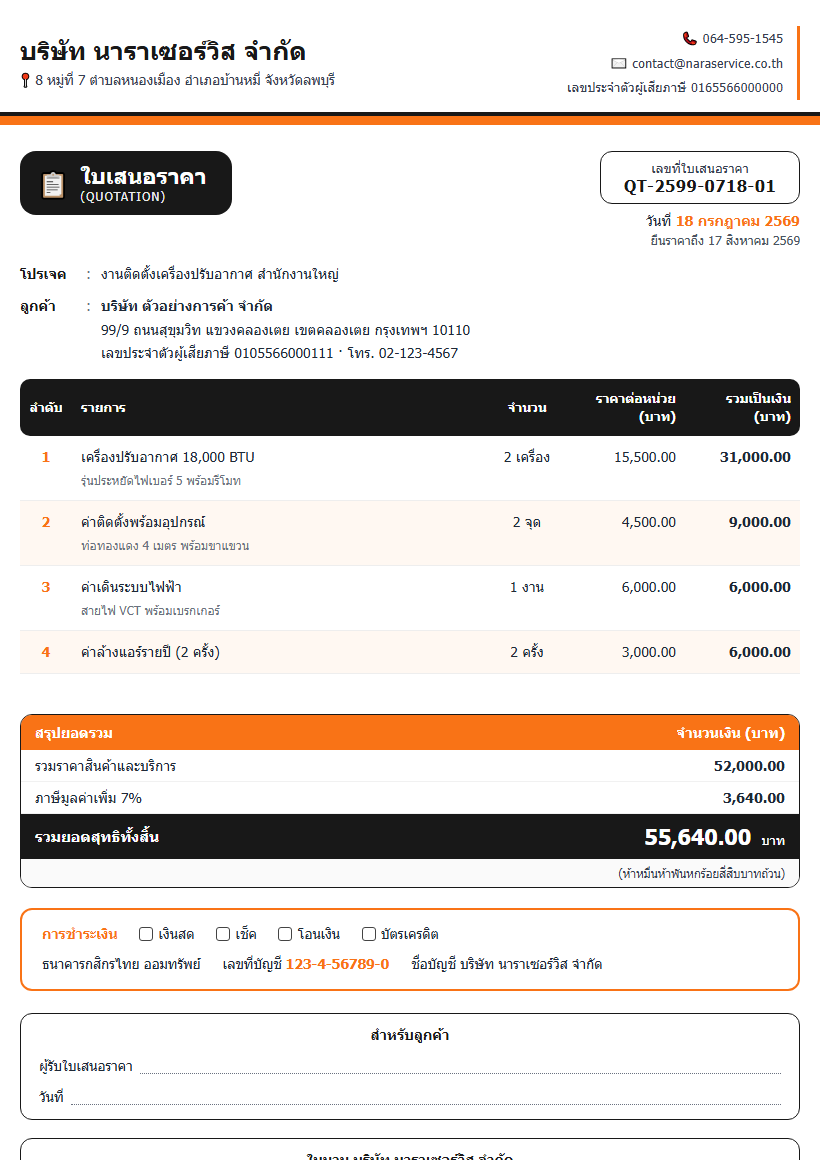Tick the โอนเงิน checkbox
Screen dimensions: 820x1160
coord(285,934)
